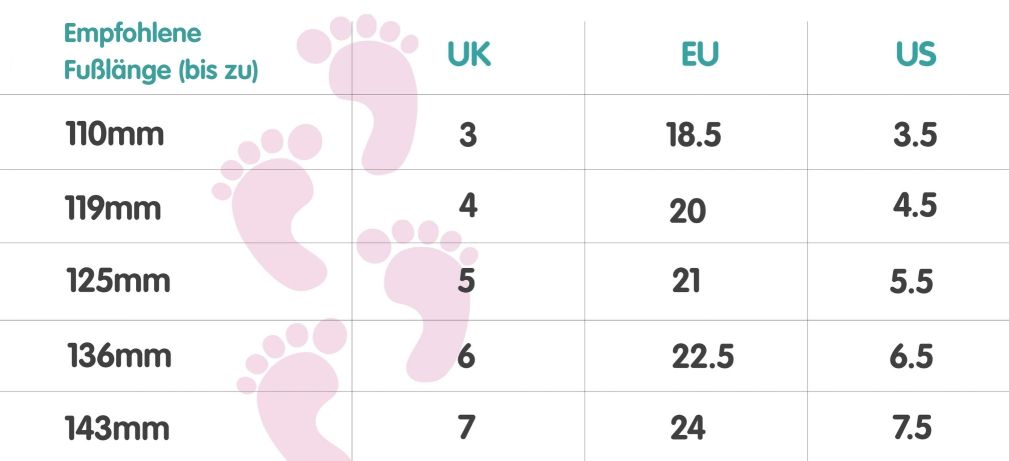The width and height of the screenshot is (1009, 461).
Task: Click US size 5.5 value
Action: (911, 282)
